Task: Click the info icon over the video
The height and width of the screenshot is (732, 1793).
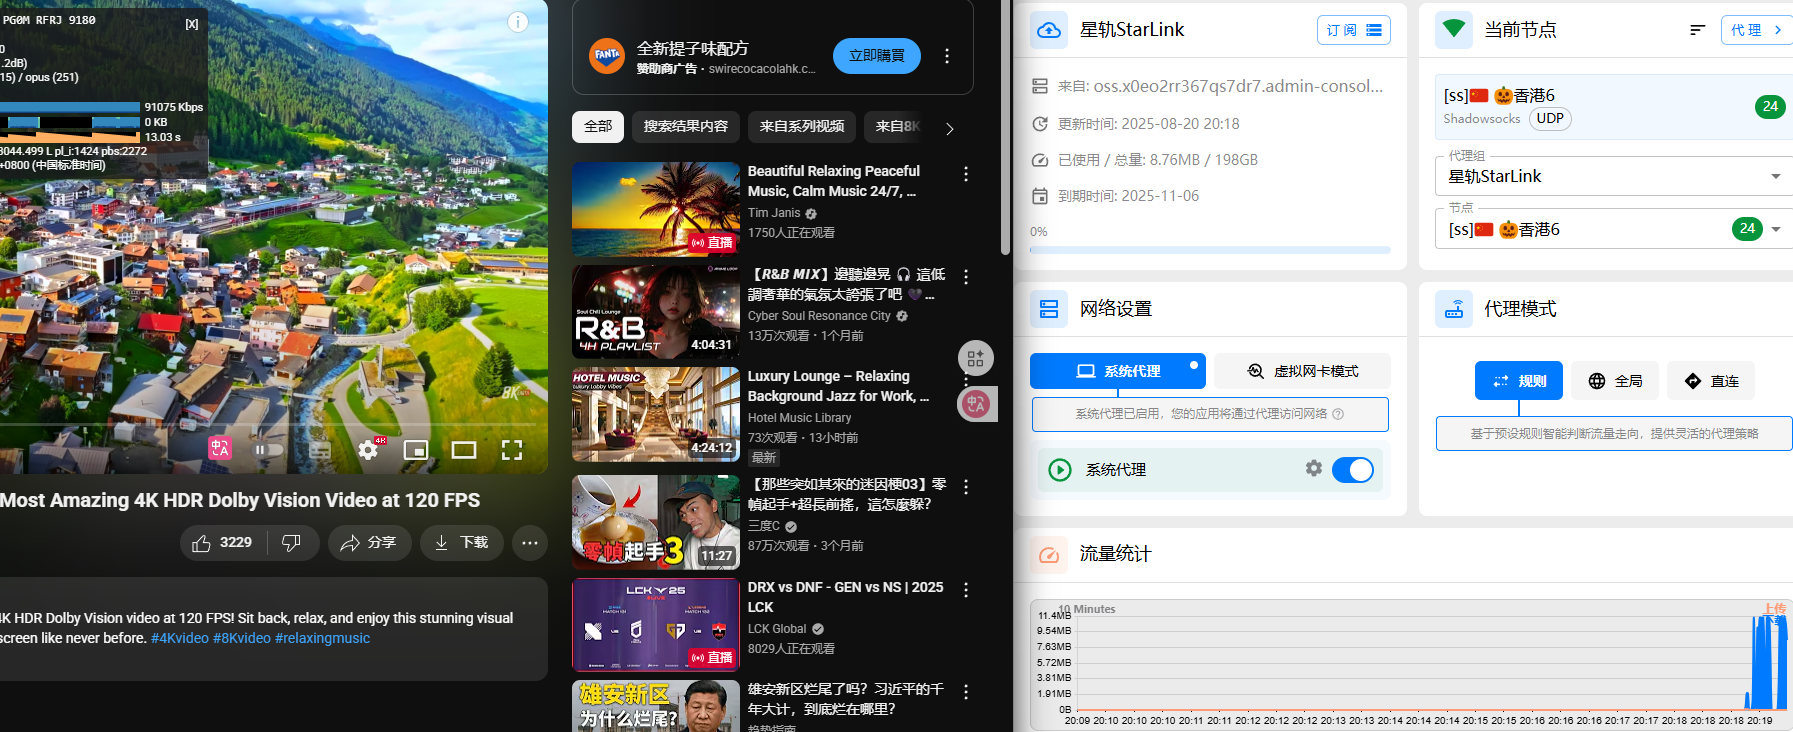Action: point(517,22)
